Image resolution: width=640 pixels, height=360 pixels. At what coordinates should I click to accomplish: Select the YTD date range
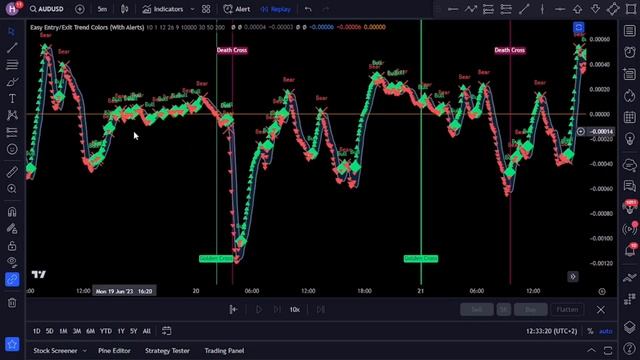point(106,331)
